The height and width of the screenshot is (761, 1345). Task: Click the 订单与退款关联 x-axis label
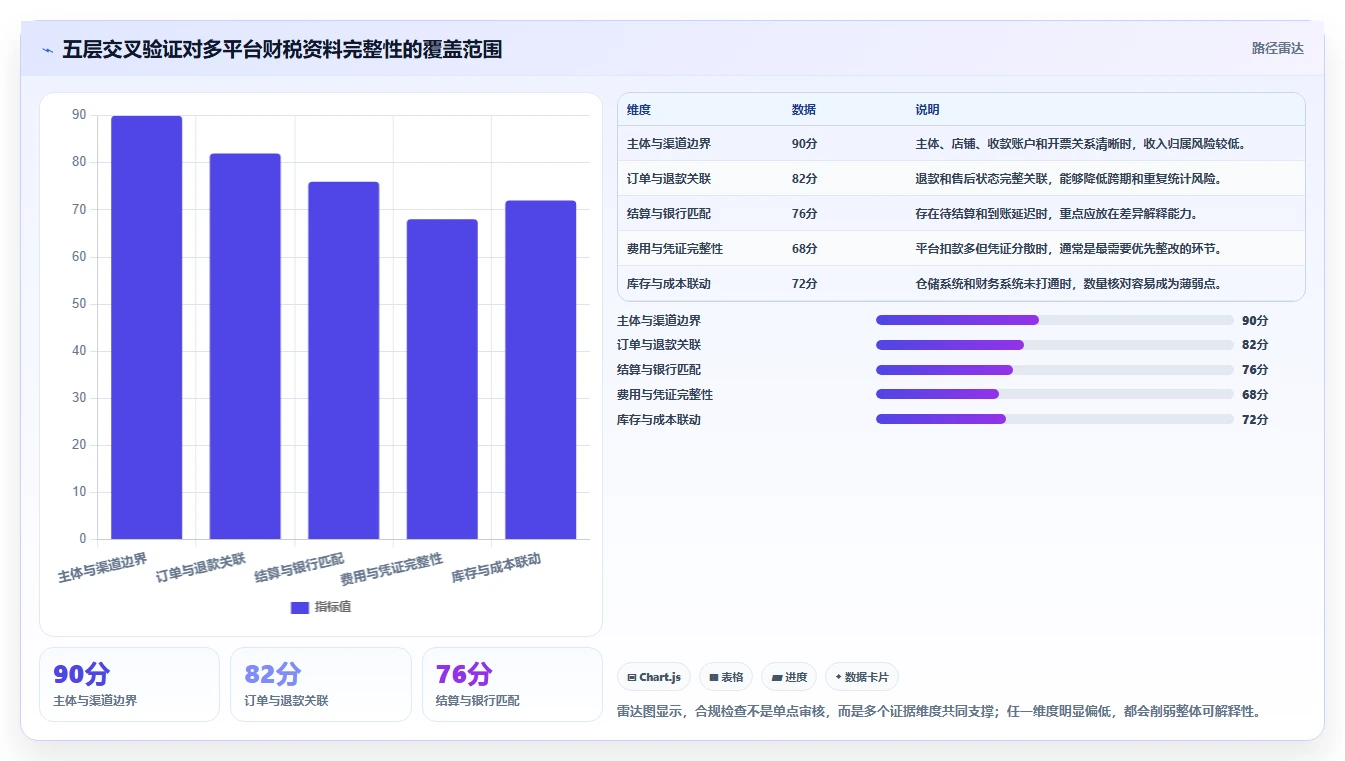tap(201, 567)
